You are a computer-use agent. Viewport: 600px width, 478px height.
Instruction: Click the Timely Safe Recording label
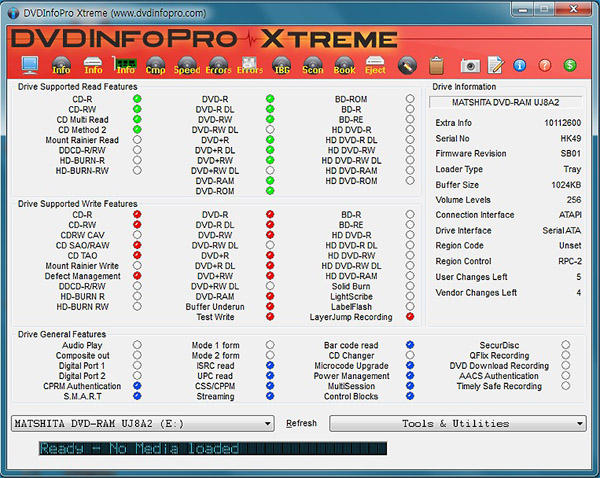click(499, 386)
